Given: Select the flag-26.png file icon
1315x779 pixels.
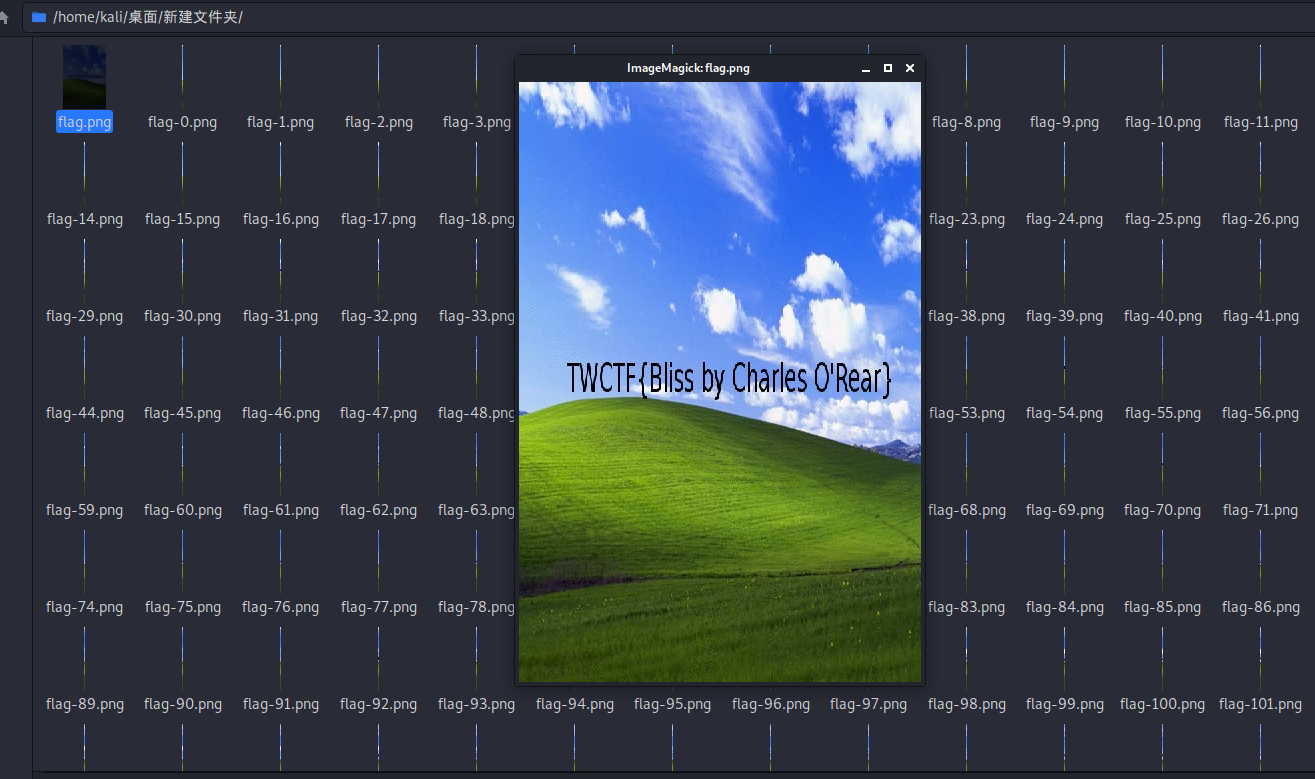Looking at the screenshot, I should 1260,174.
